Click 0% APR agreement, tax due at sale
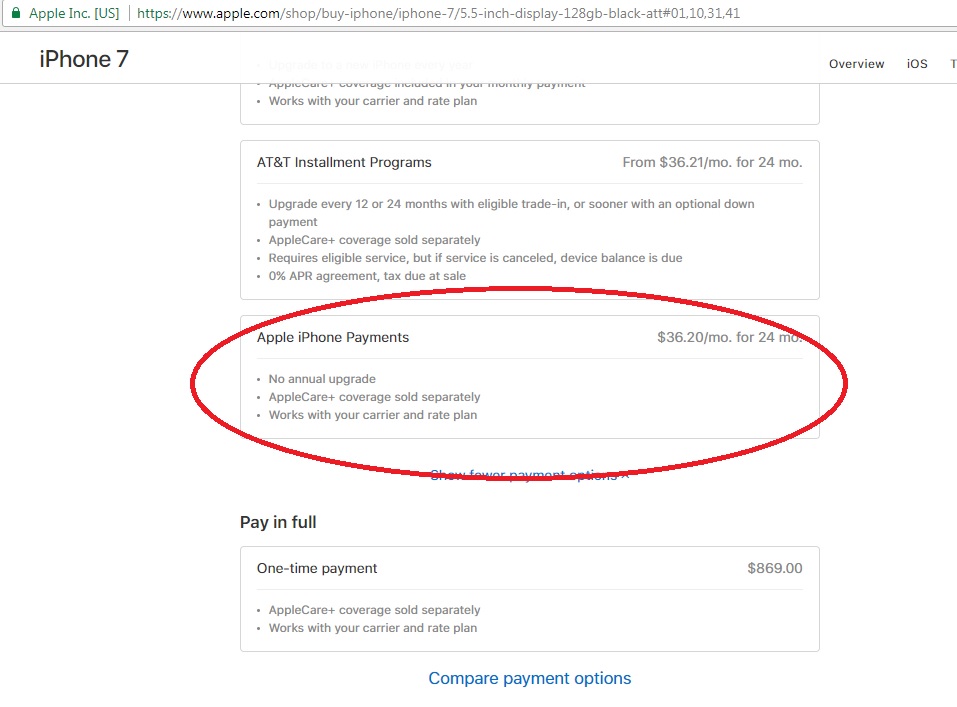The height and width of the screenshot is (707, 957). (367, 276)
